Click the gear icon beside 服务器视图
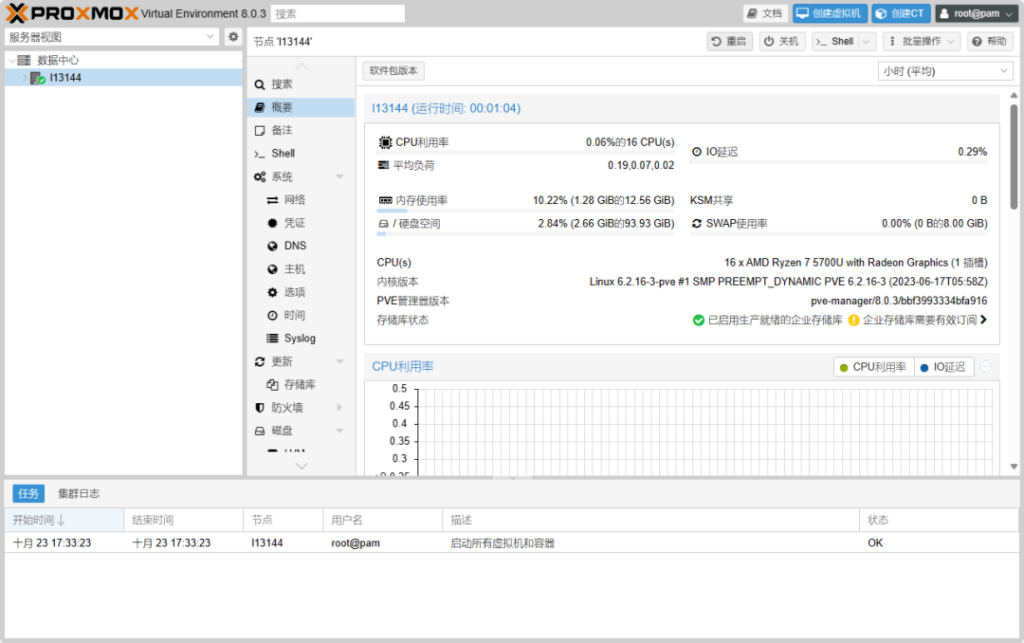 click(x=233, y=37)
